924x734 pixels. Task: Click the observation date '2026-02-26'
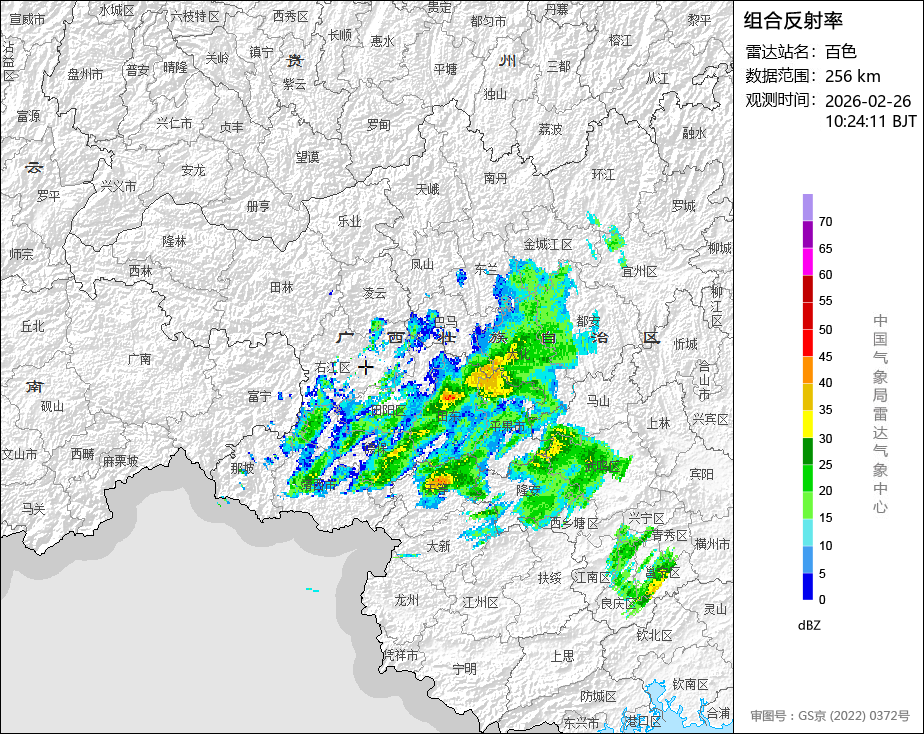tap(867, 101)
